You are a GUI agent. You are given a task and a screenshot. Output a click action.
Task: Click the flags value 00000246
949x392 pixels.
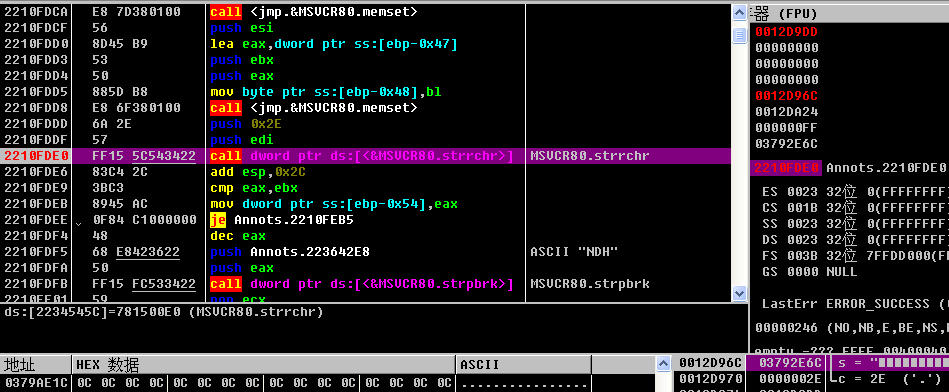pyautogui.click(x=786, y=328)
